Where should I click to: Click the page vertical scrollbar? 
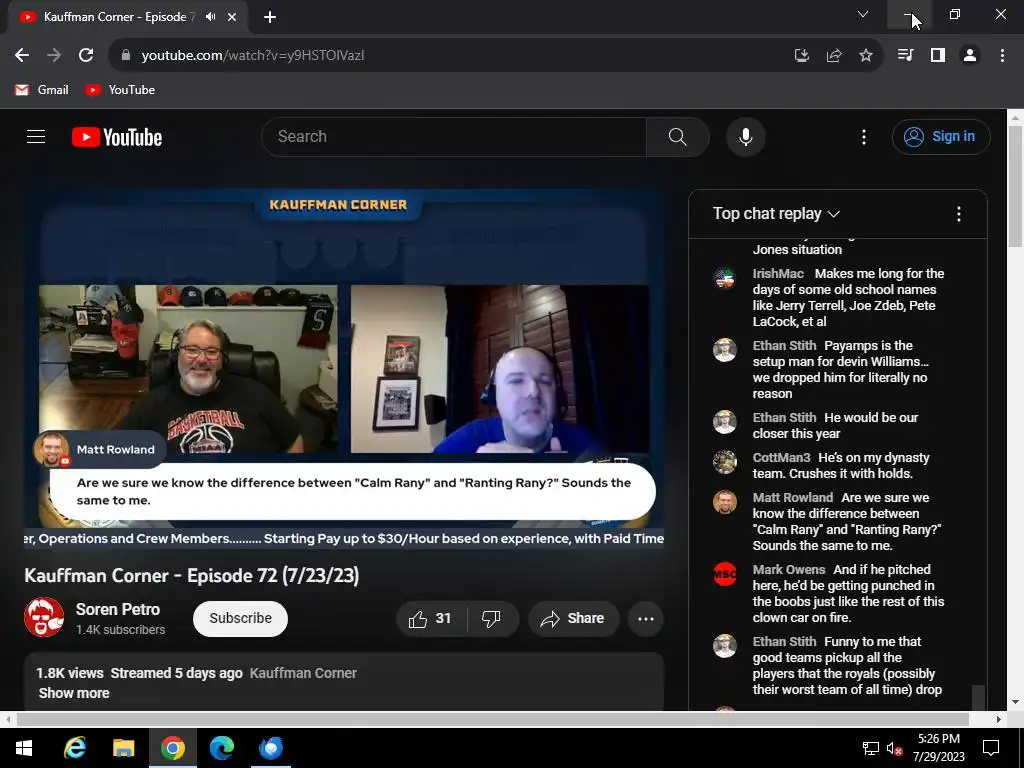pyautogui.click(x=1015, y=189)
